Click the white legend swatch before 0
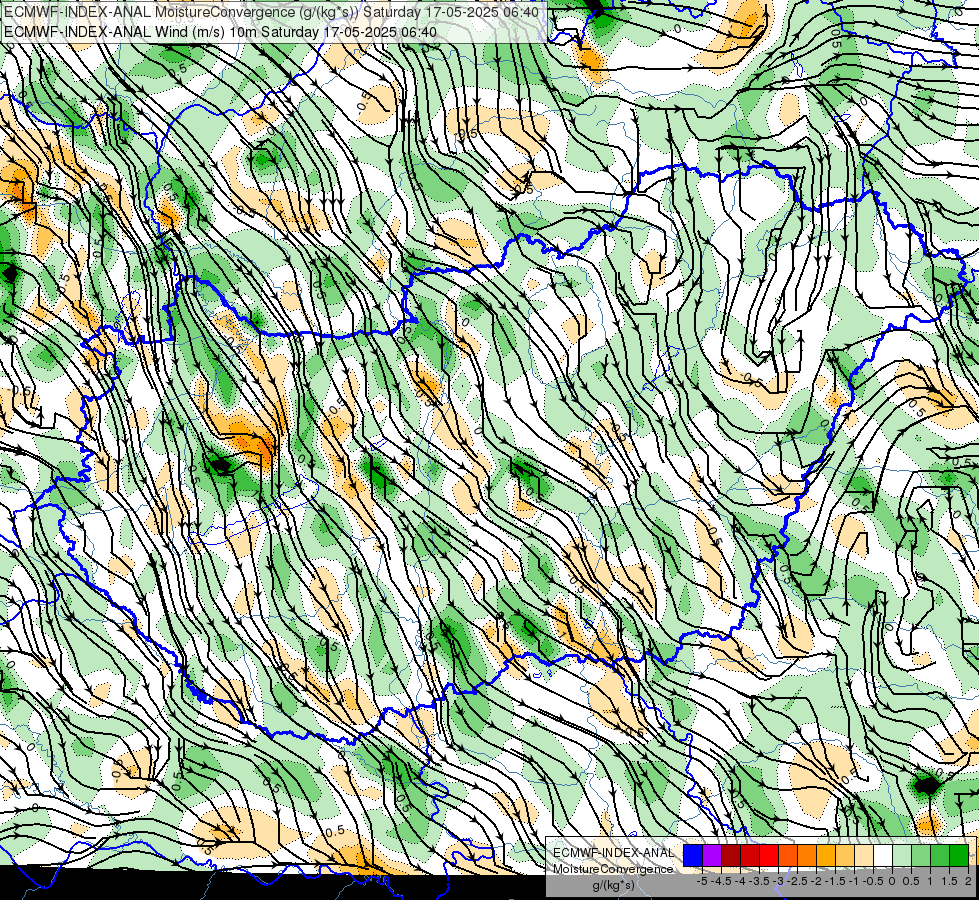The width and height of the screenshot is (979, 900). 883,856
